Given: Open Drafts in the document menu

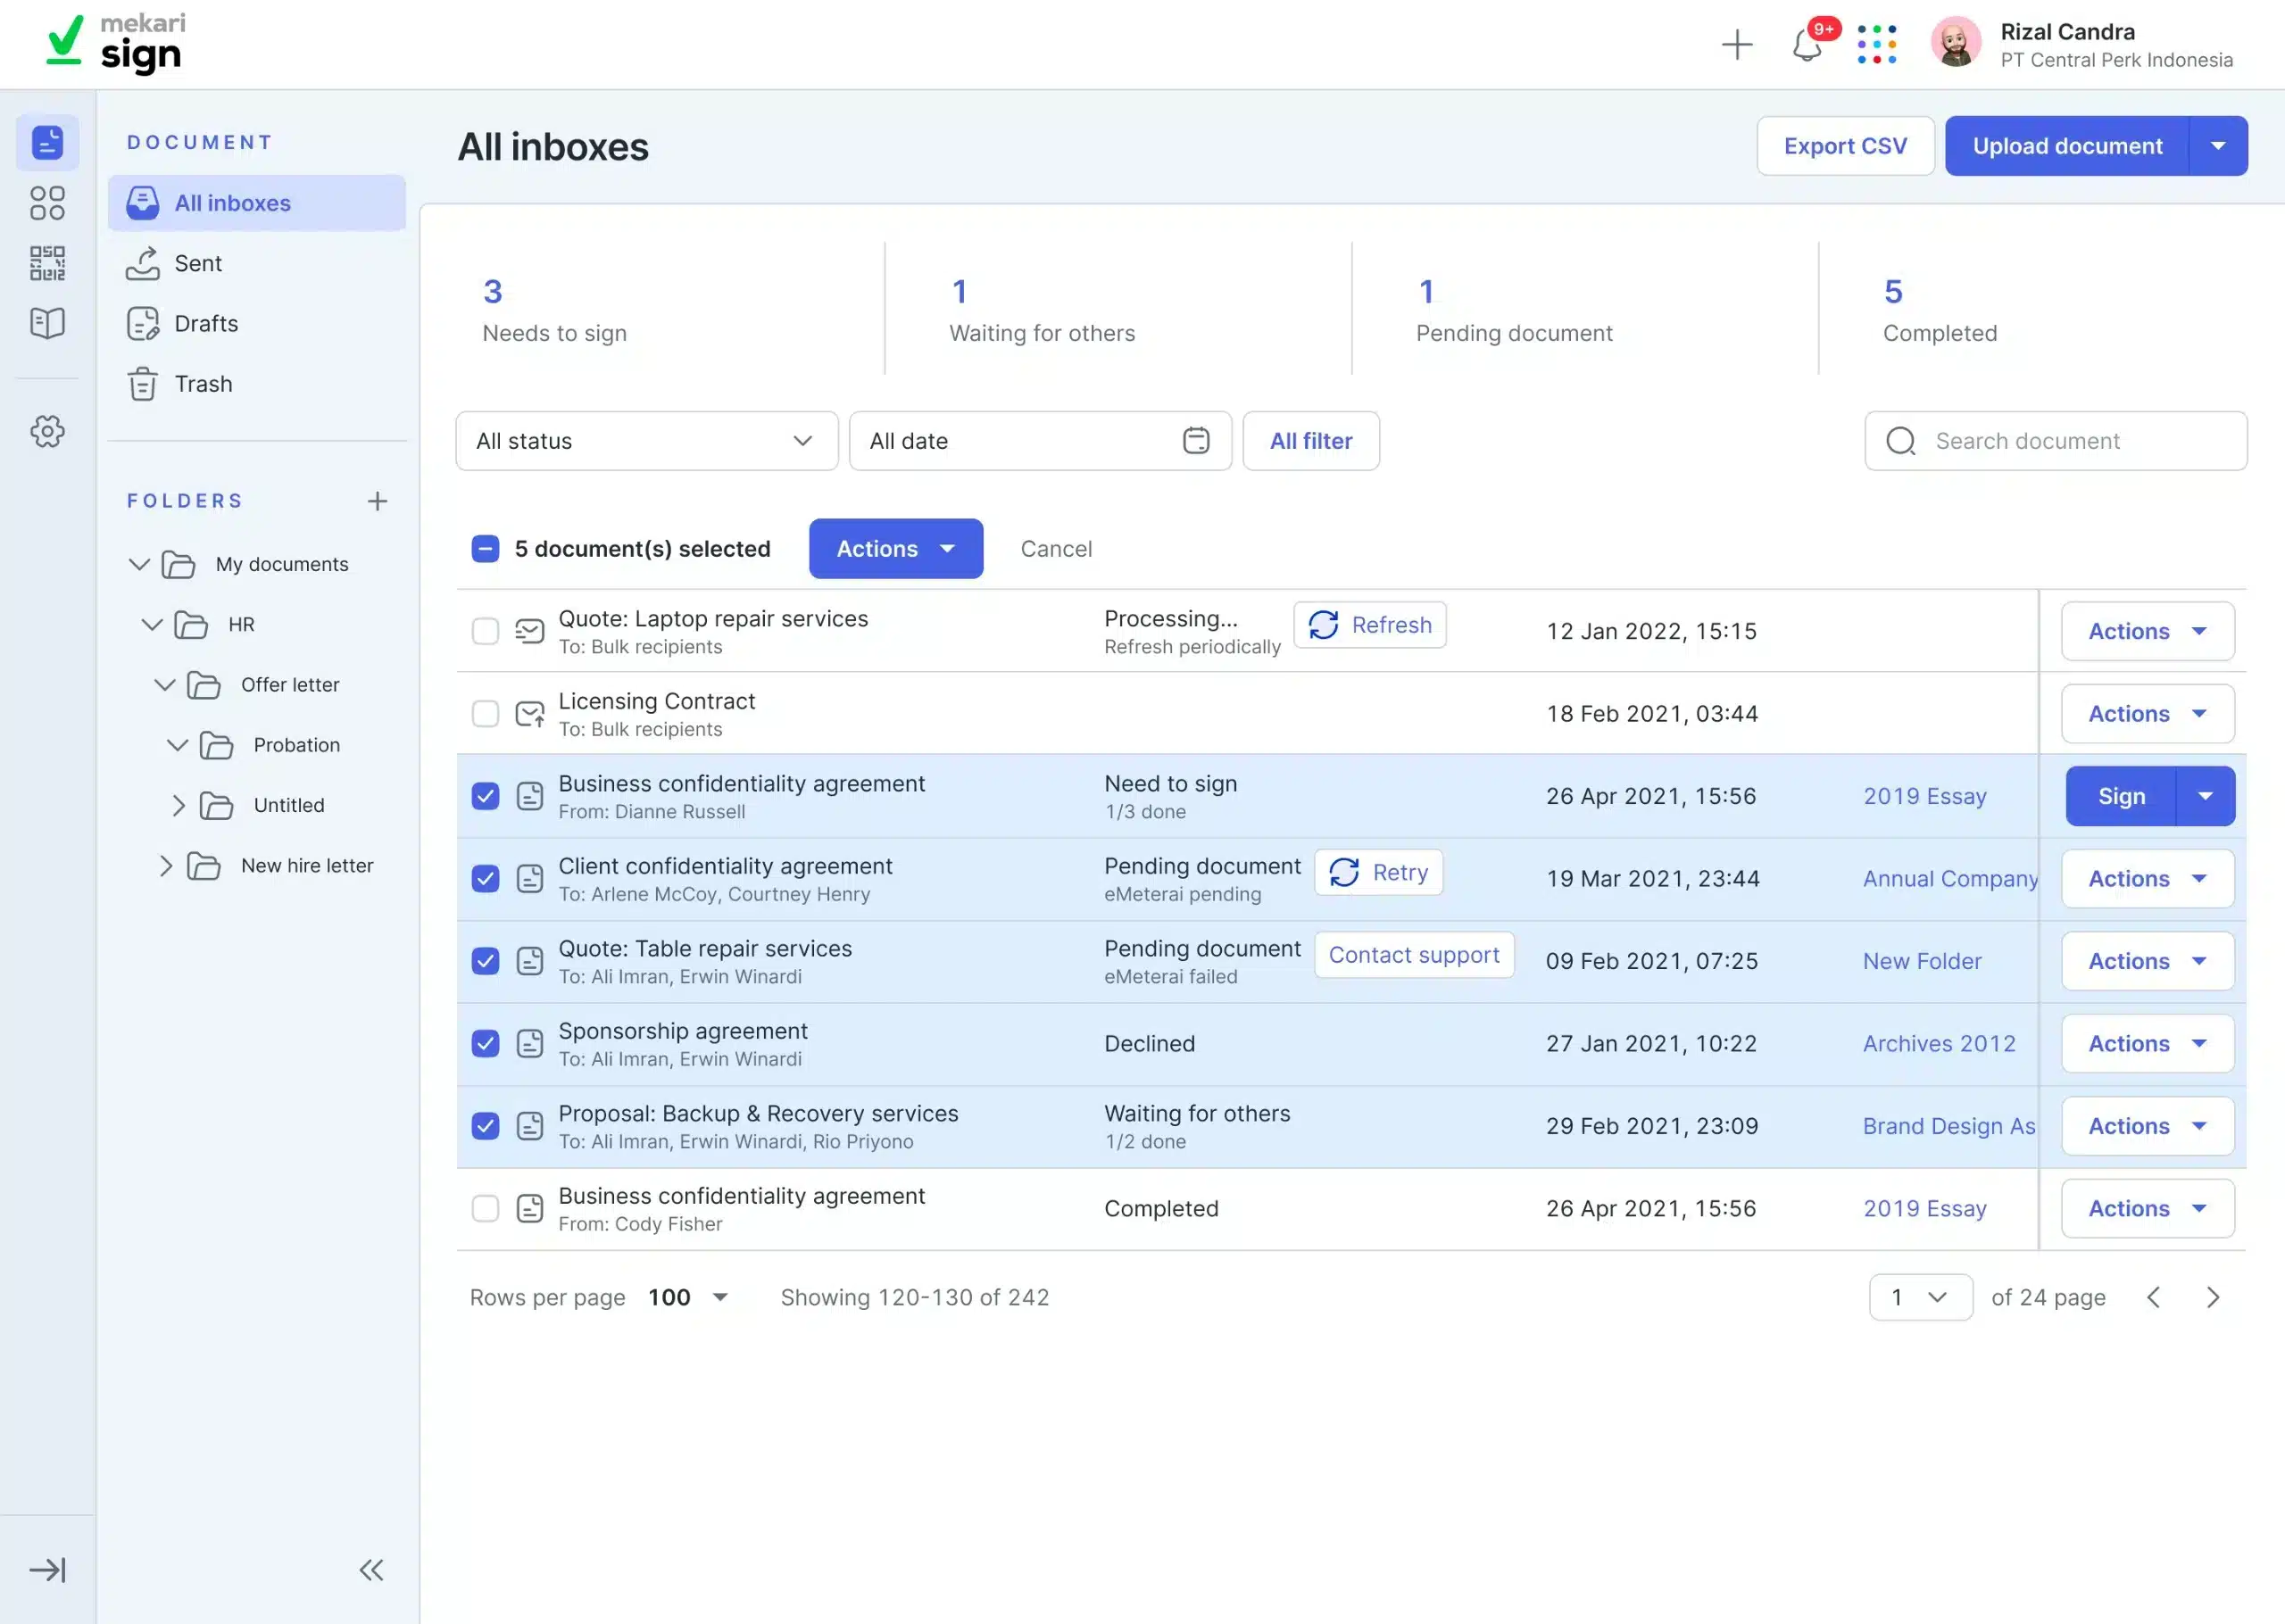Looking at the screenshot, I should 206,324.
